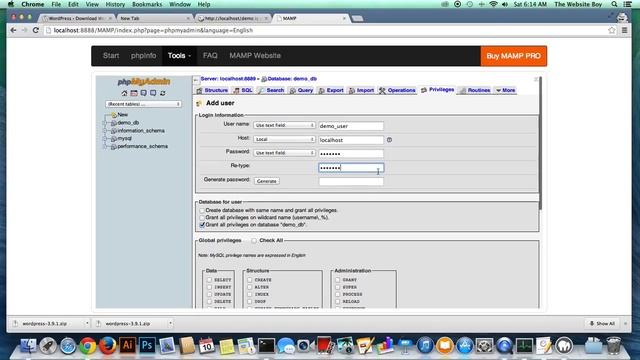This screenshot has width=640, height=360.
Task: Open the Bookmarks menu in the menu bar
Action: click(x=147, y=4)
